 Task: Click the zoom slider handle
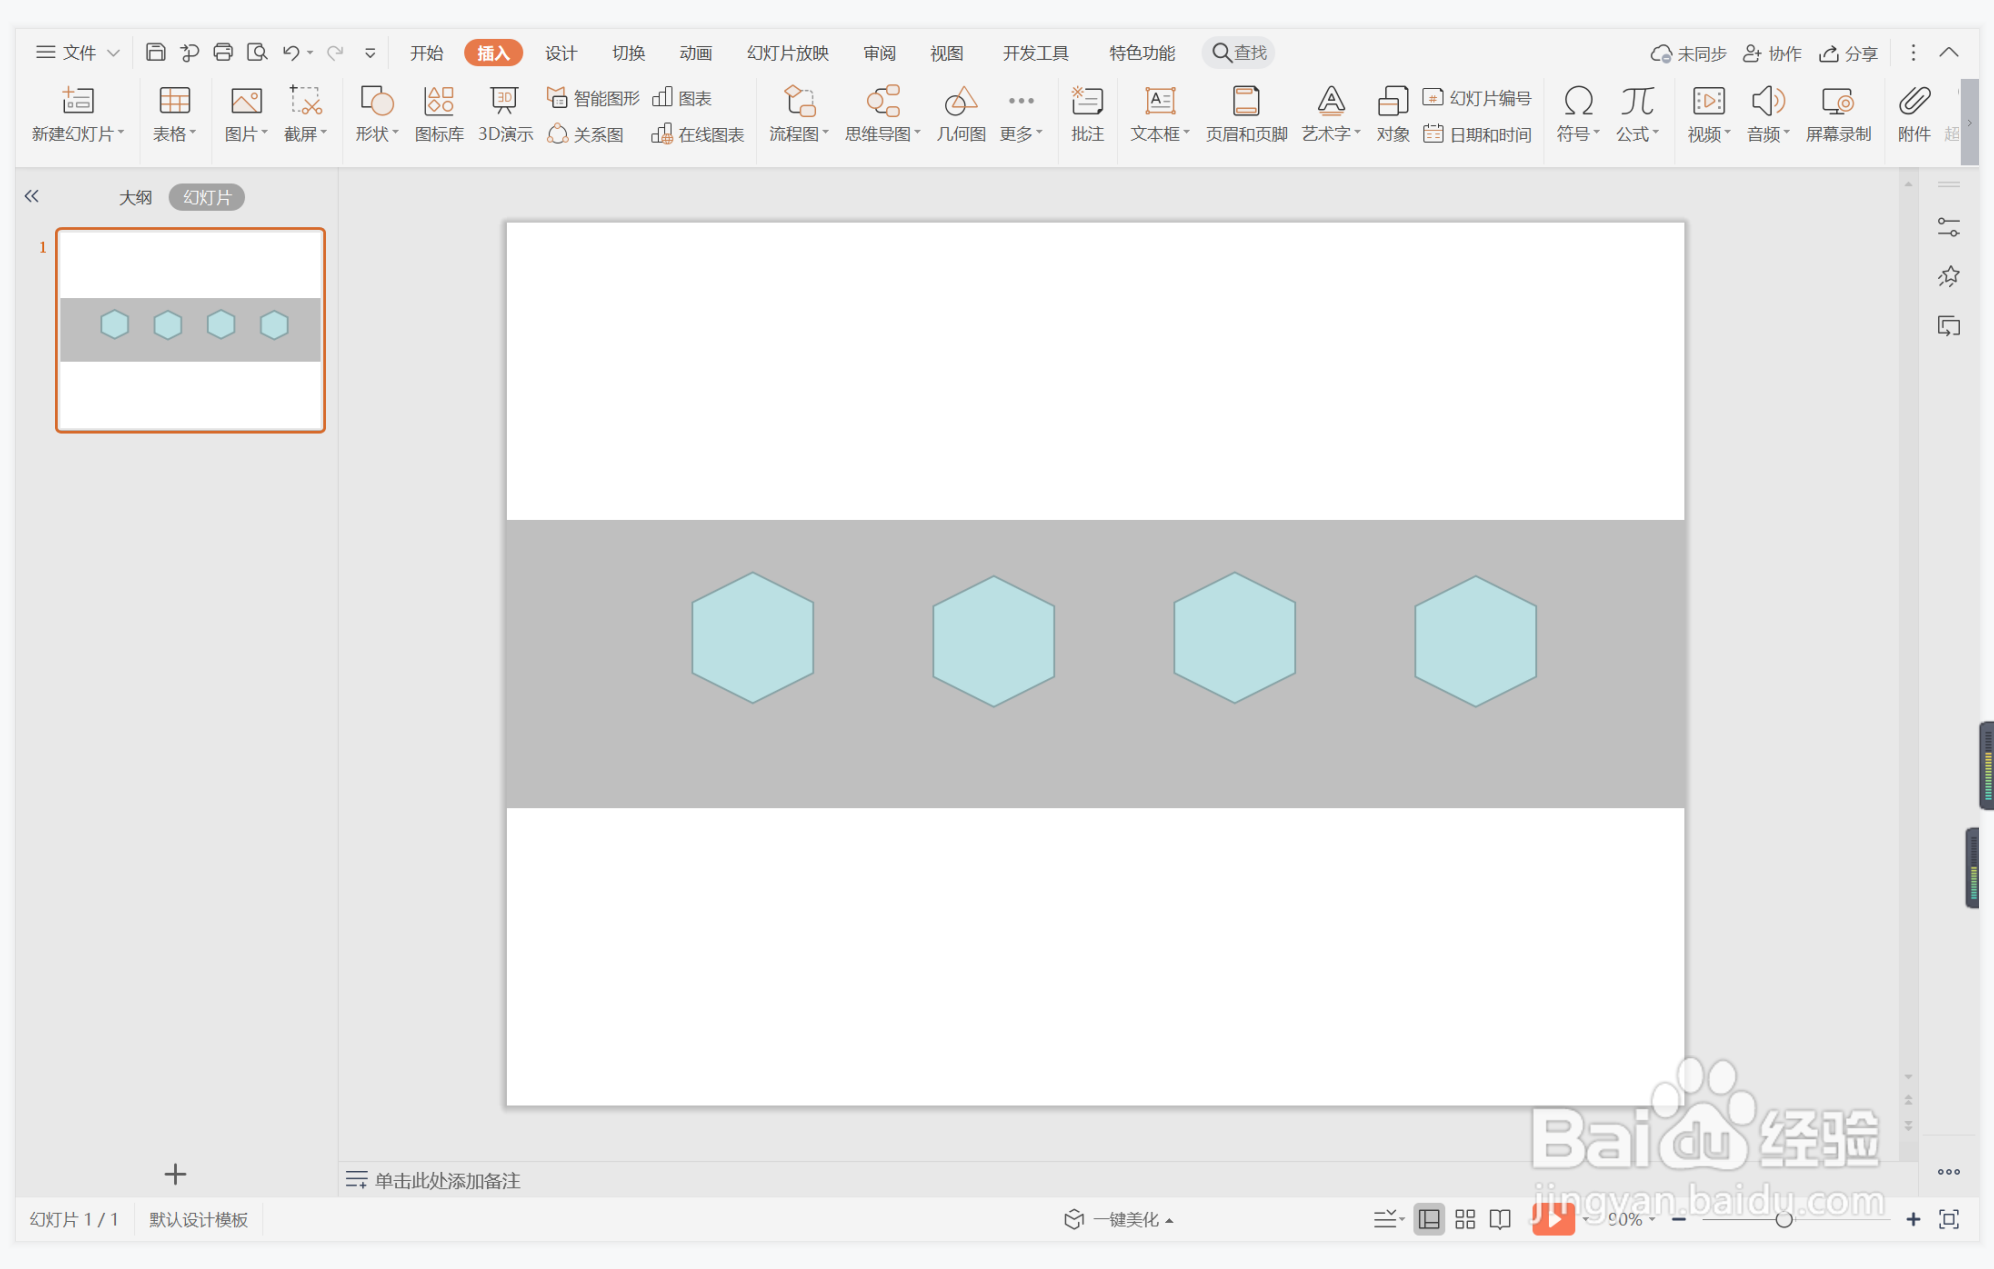click(1783, 1219)
